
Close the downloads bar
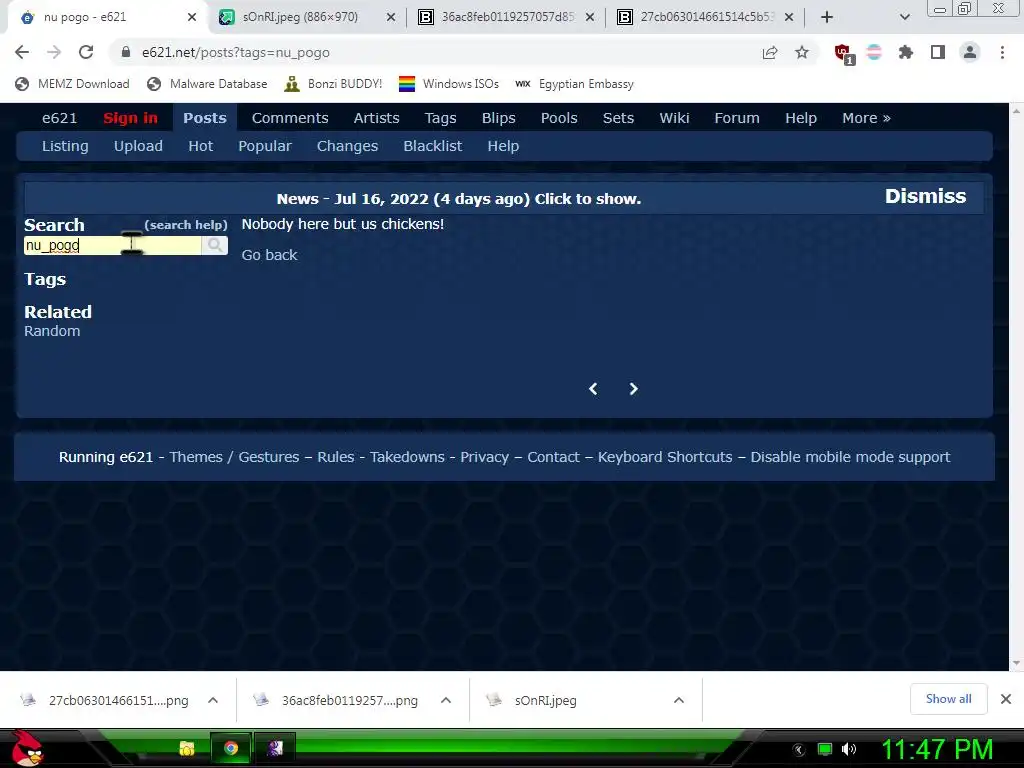[1006, 699]
